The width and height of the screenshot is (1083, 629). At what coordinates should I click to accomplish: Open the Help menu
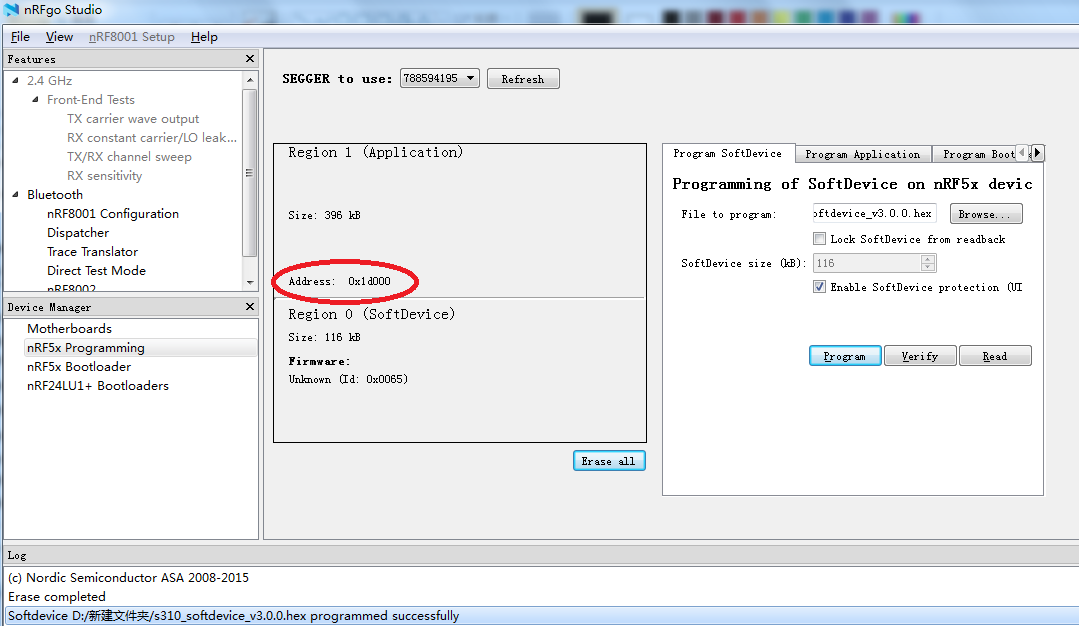point(204,37)
